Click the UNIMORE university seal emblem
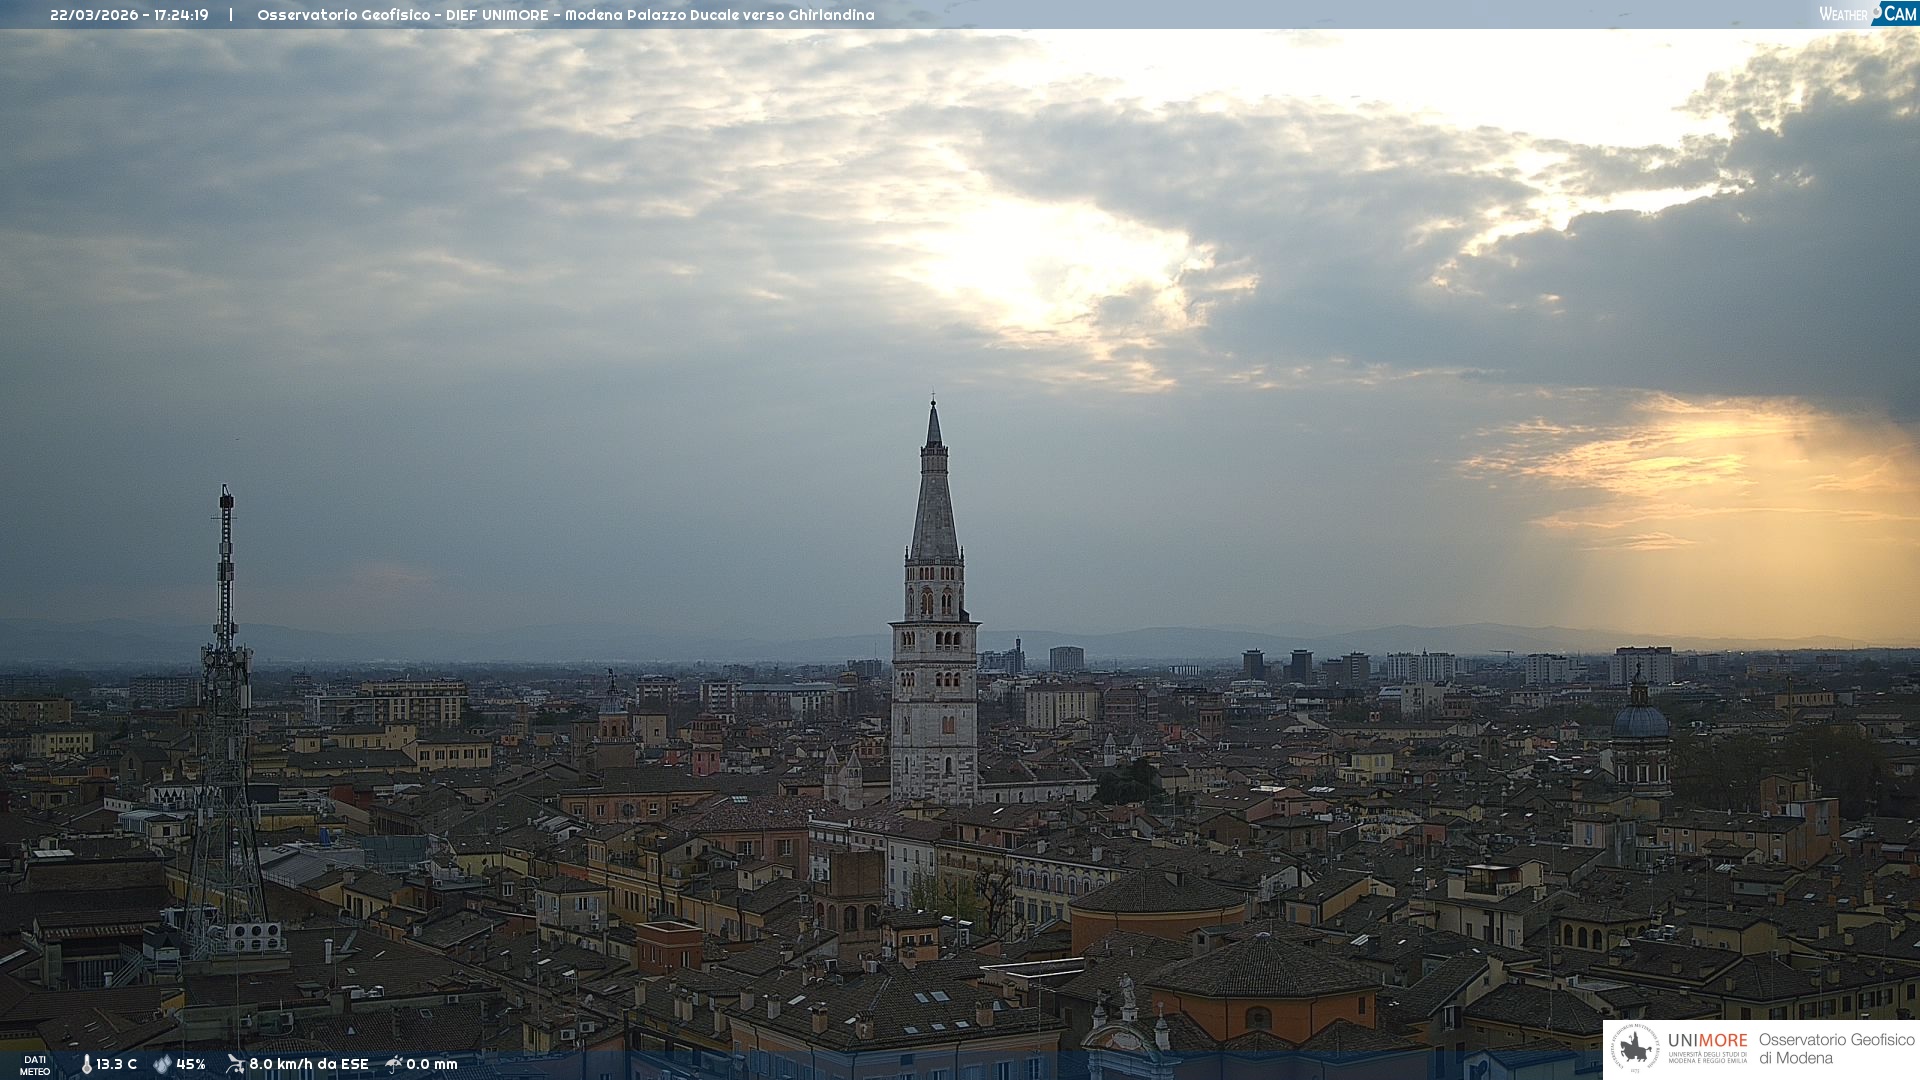Screen dimensions: 1920x1080 1635,1048
